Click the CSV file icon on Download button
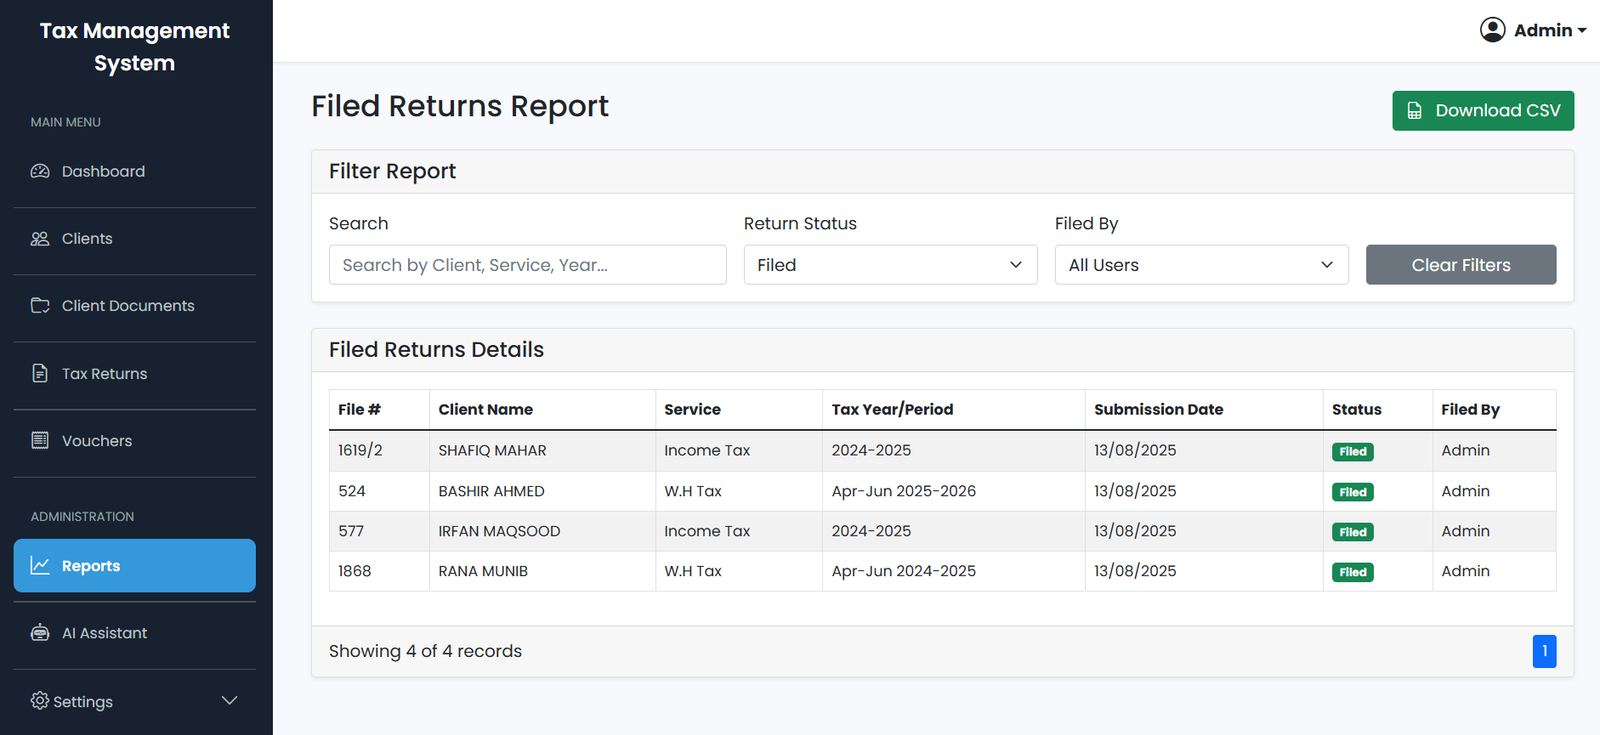The width and height of the screenshot is (1600, 735). point(1414,111)
